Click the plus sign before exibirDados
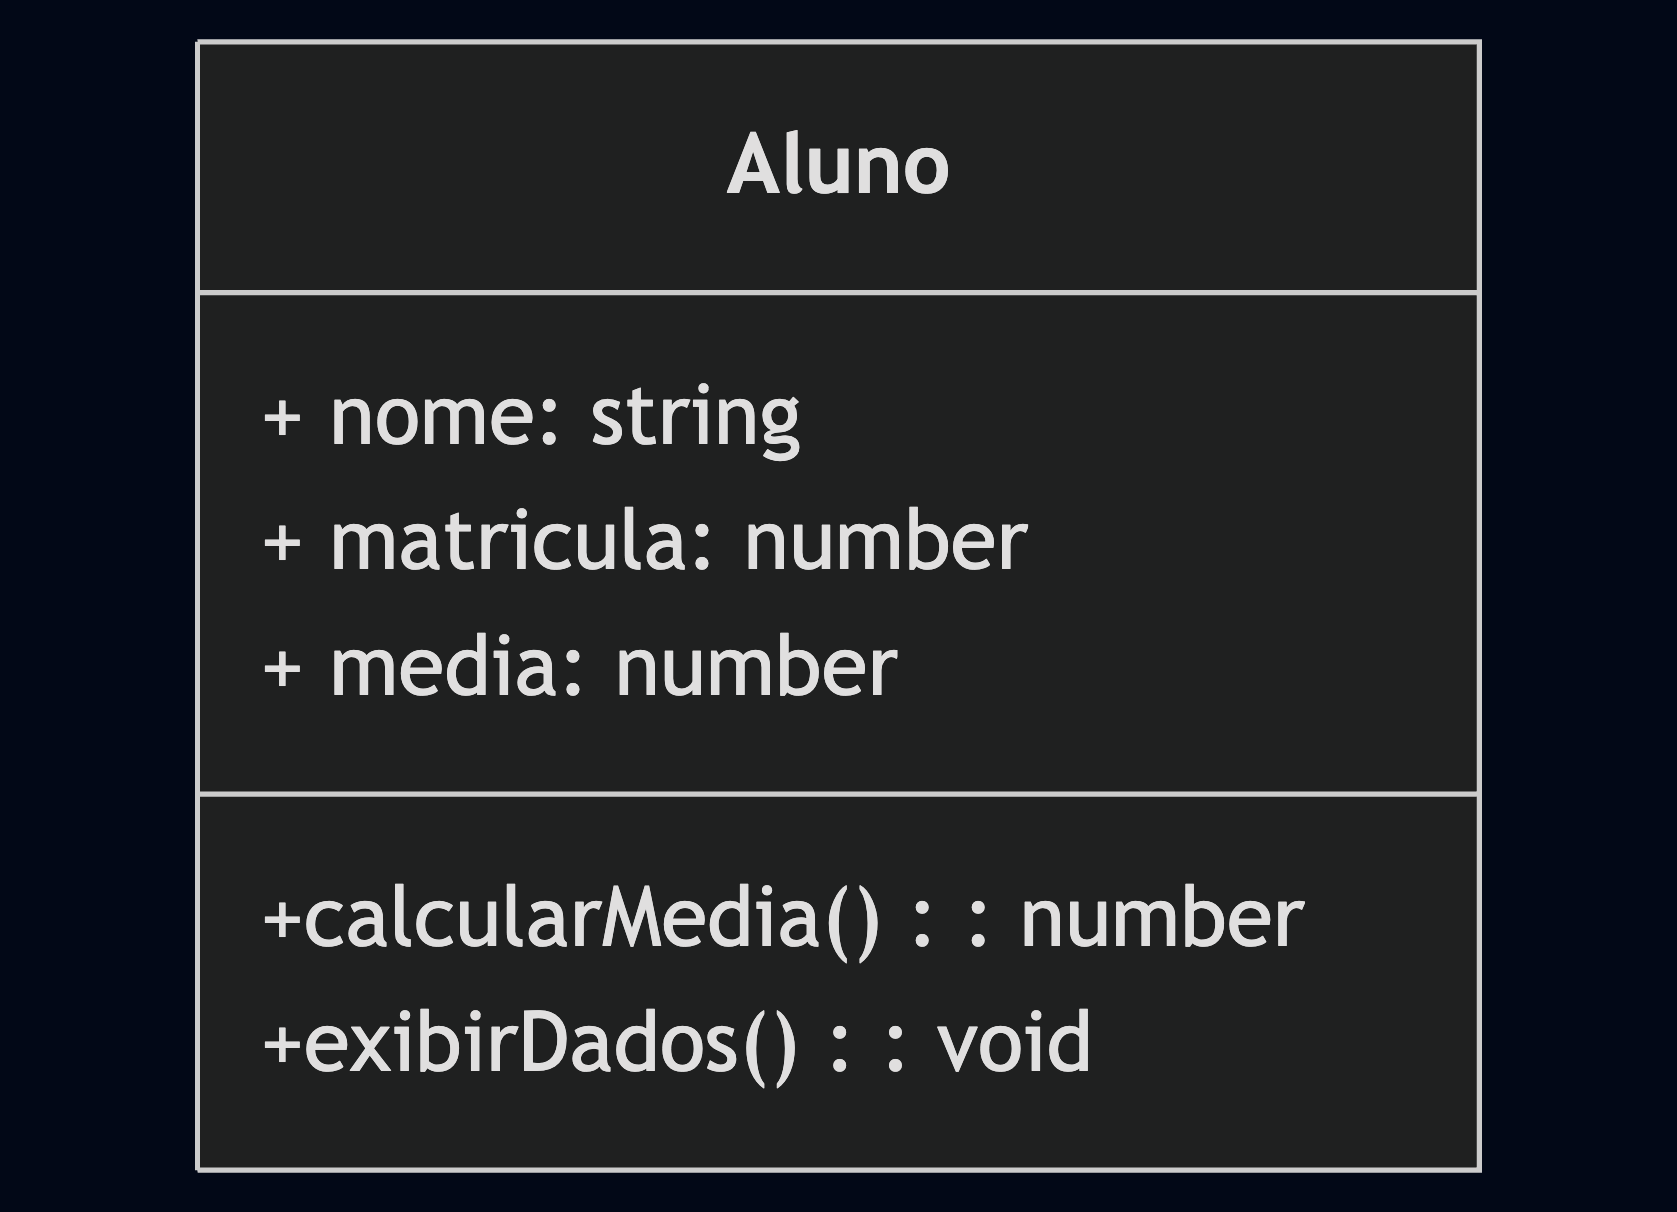Image resolution: width=1677 pixels, height=1212 pixels. 281,1043
